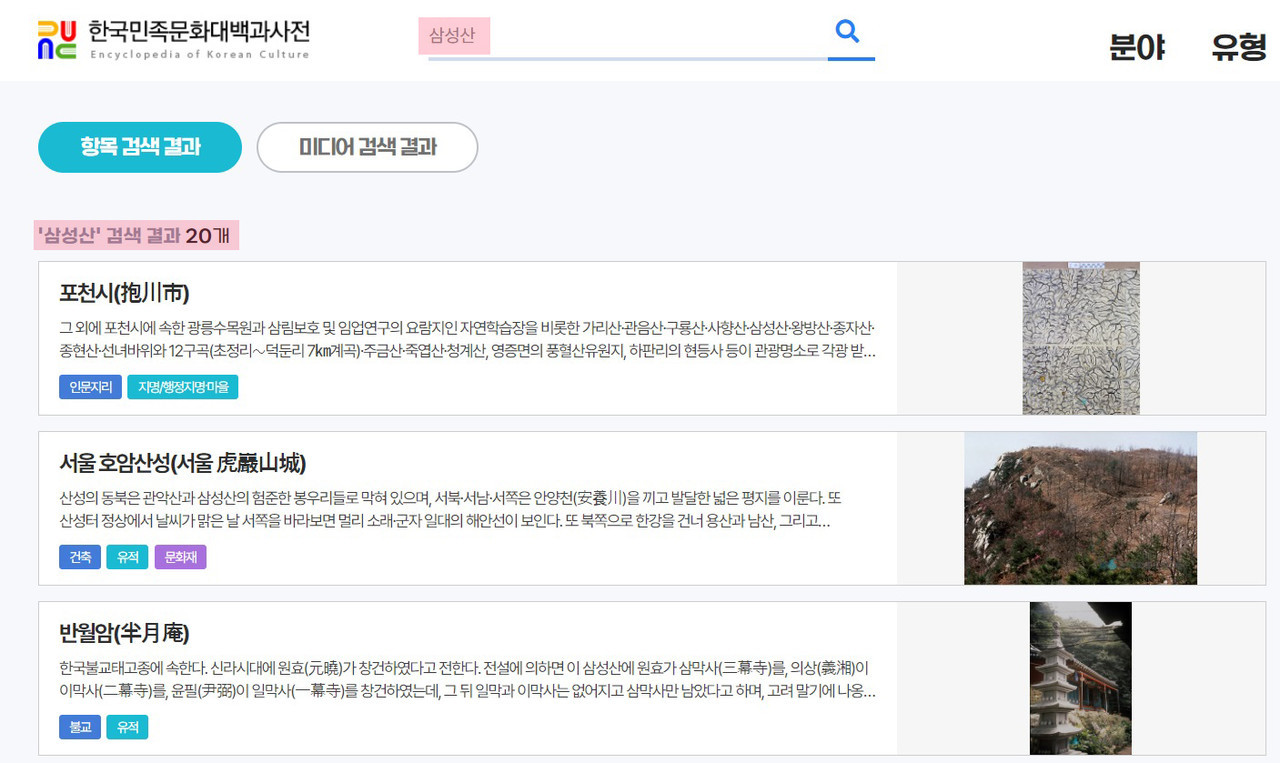Click the 유적 tag under 반월암
Screen dimensions: 1280x763
tap(127, 727)
